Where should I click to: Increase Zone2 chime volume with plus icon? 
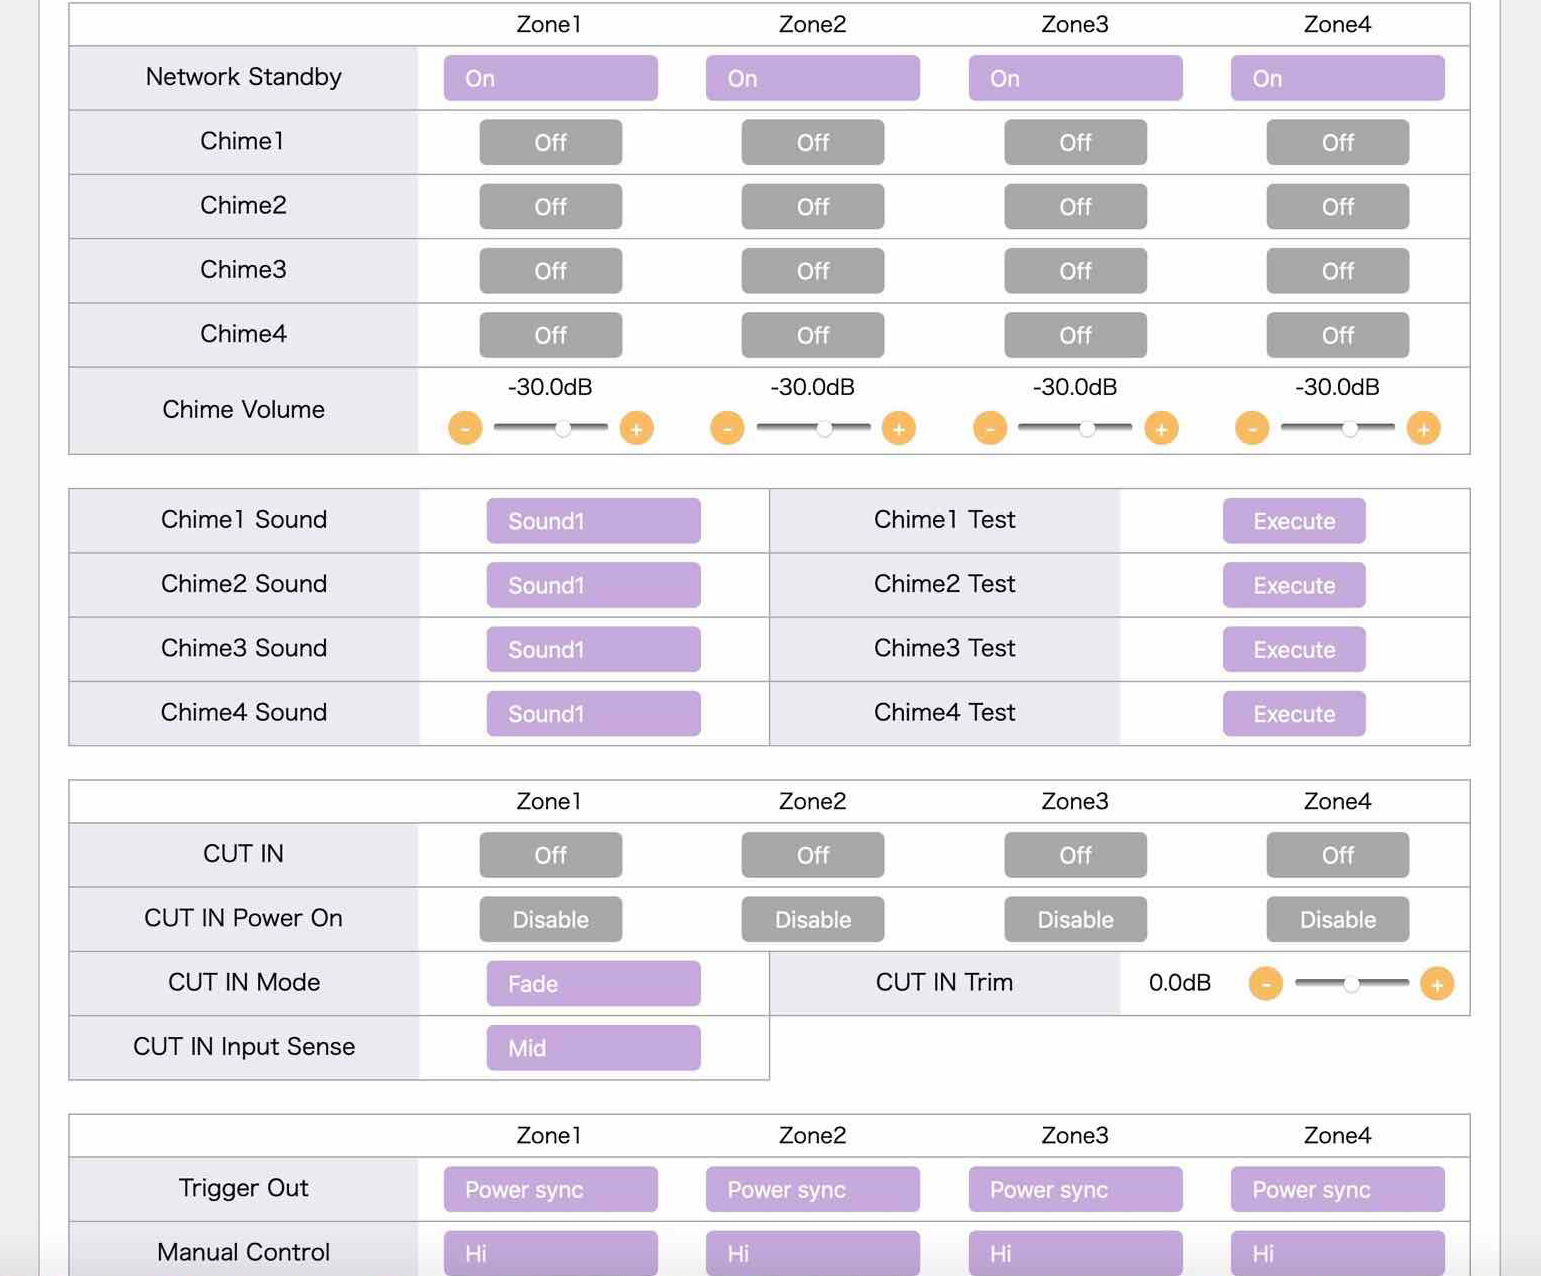pyautogui.click(x=898, y=428)
